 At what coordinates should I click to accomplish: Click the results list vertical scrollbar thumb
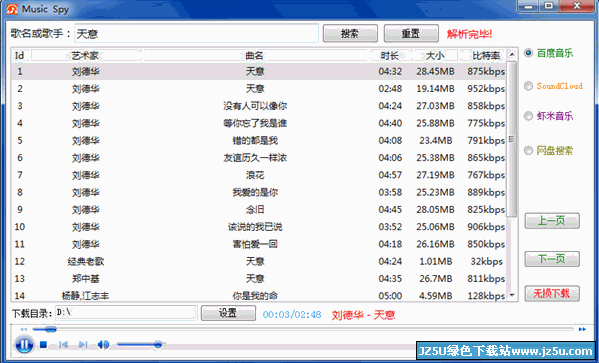pos(512,139)
